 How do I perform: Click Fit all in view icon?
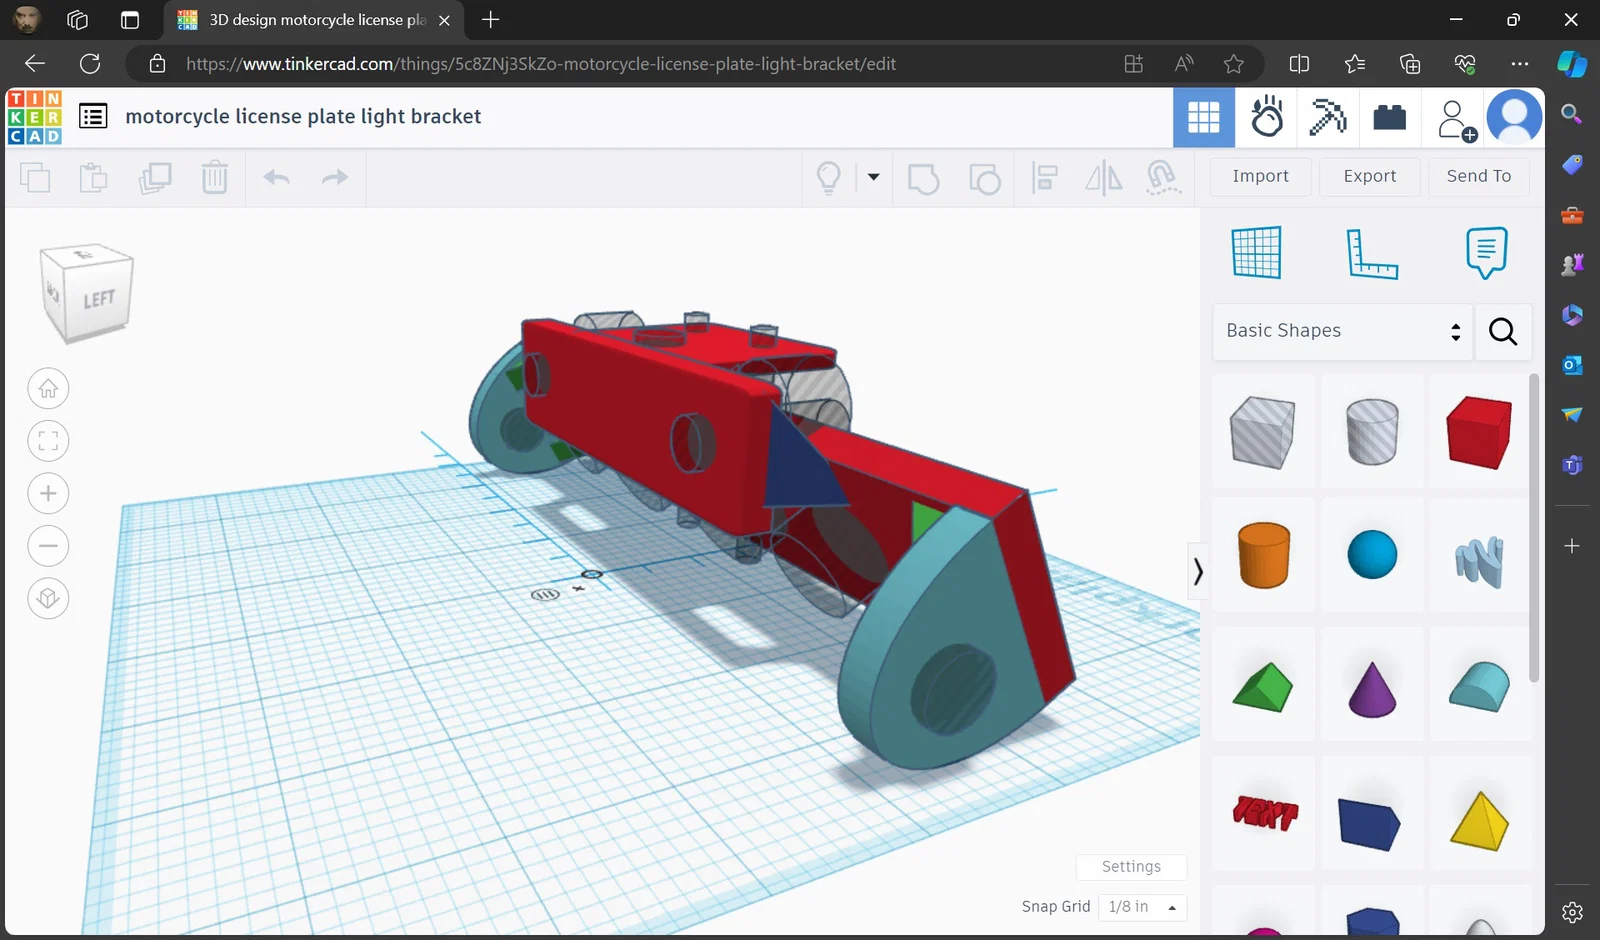click(48, 441)
